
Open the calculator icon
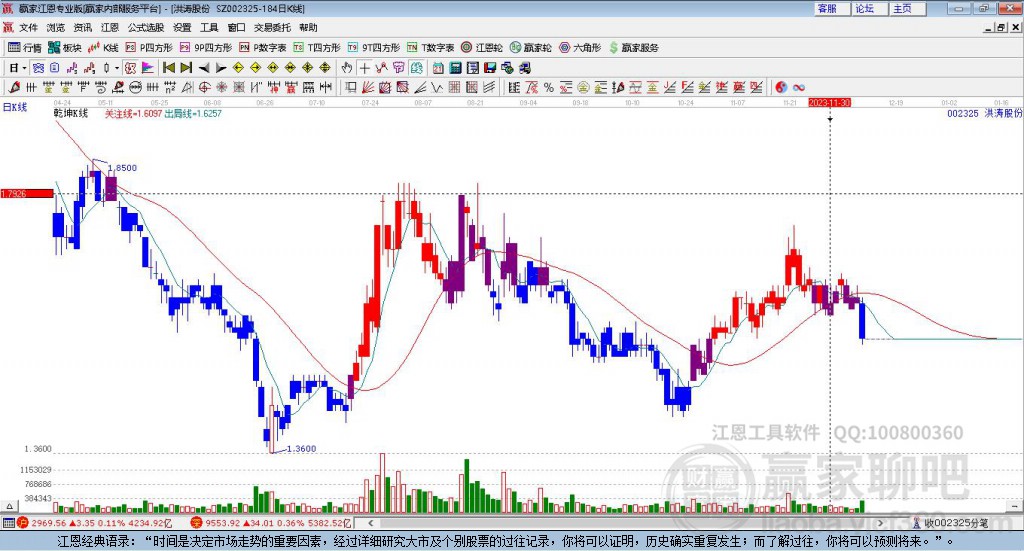point(455,68)
